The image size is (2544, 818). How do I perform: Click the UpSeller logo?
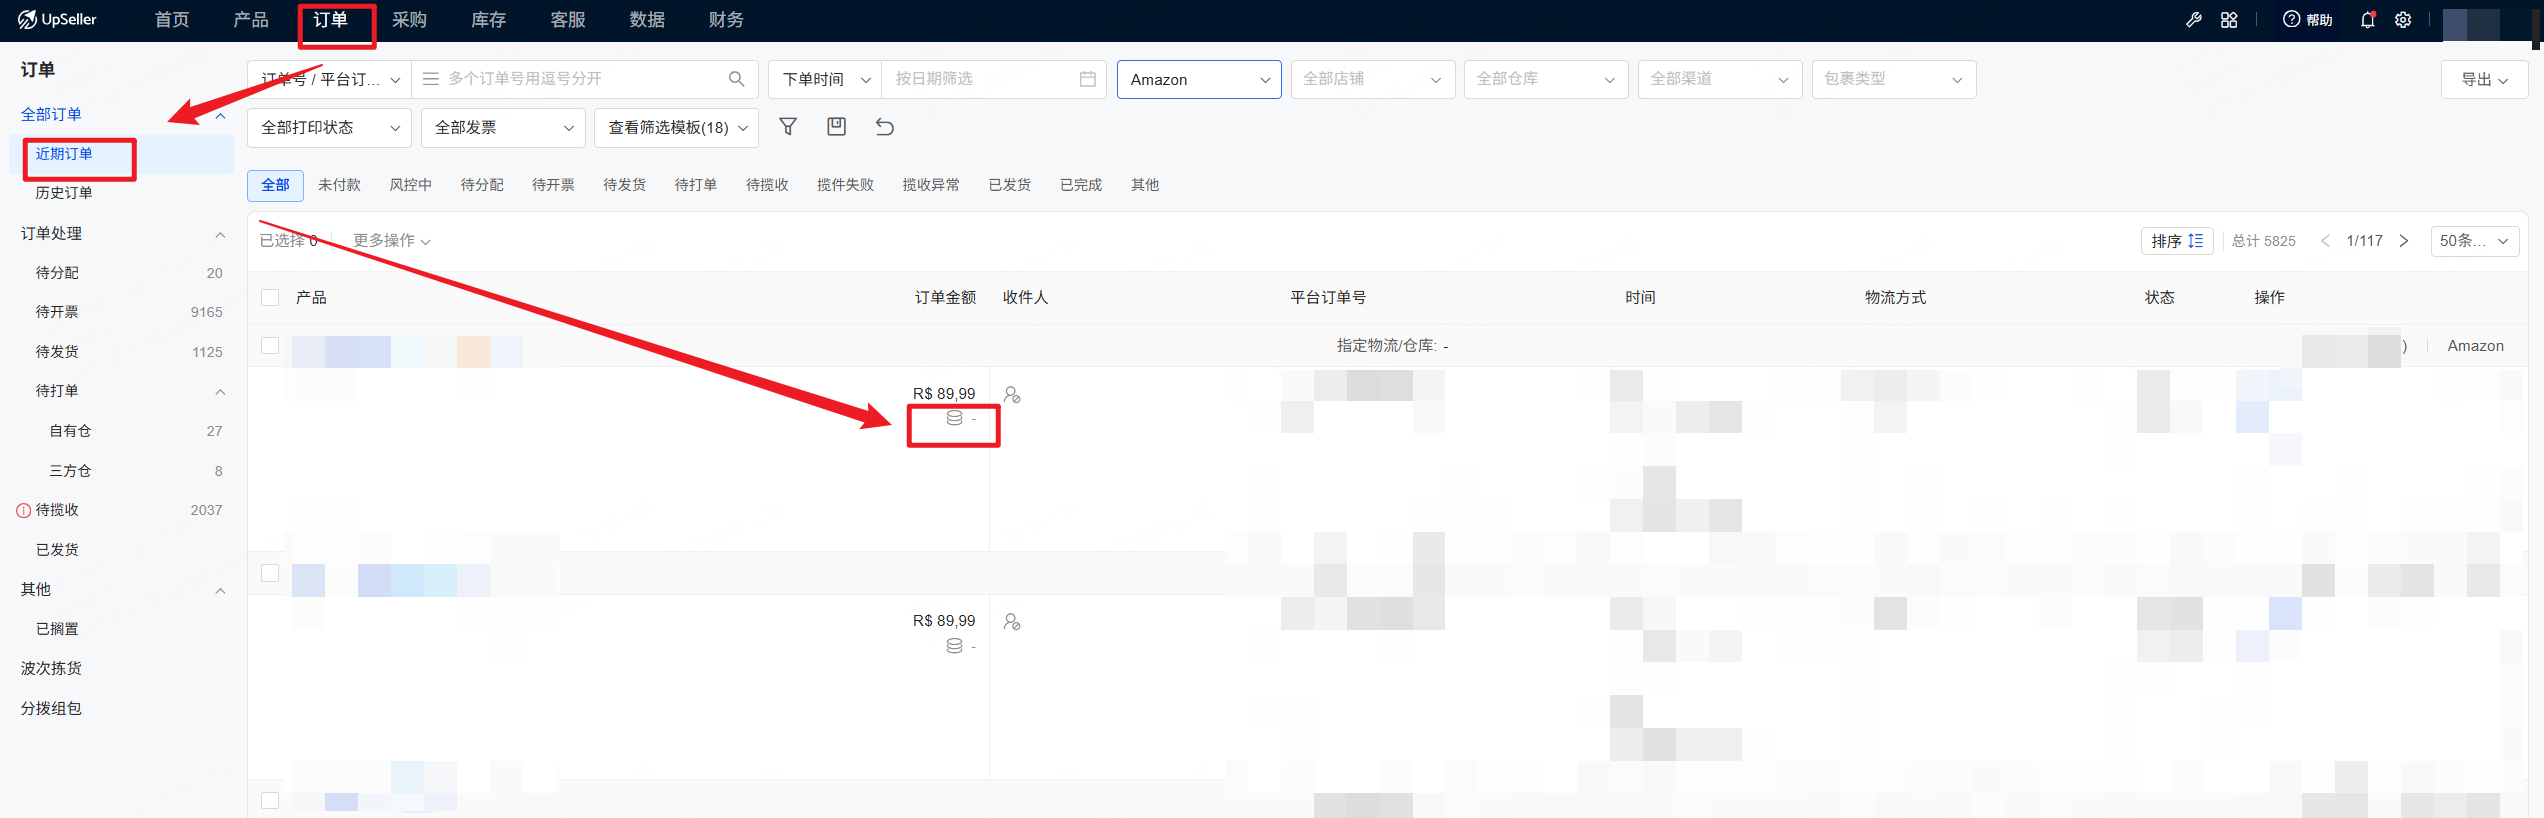click(57, 20)
